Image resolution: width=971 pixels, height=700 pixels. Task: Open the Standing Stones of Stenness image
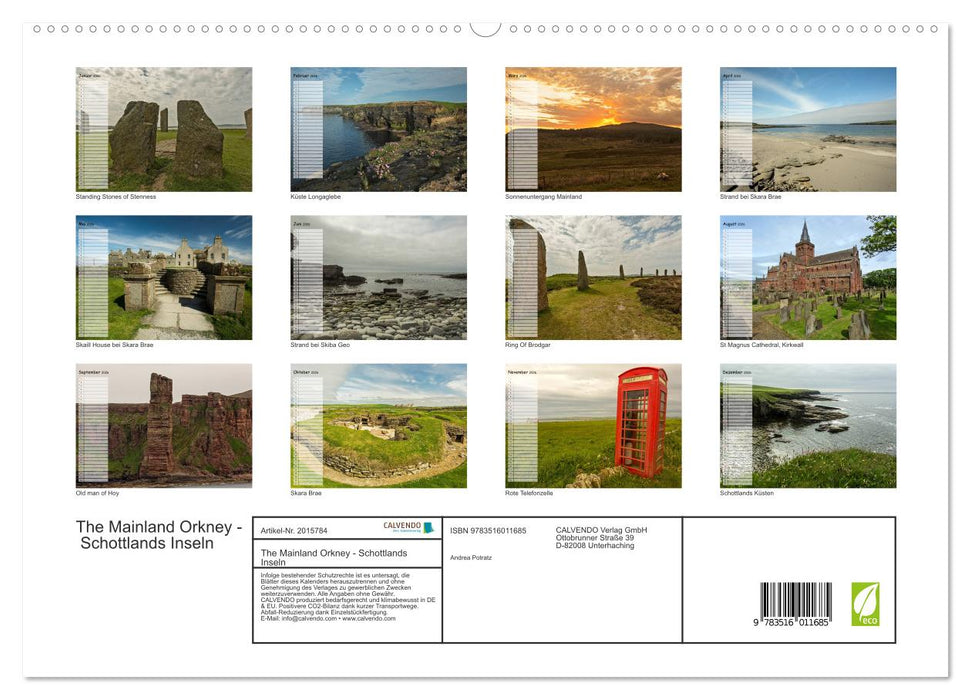click(x=164, y=128)
